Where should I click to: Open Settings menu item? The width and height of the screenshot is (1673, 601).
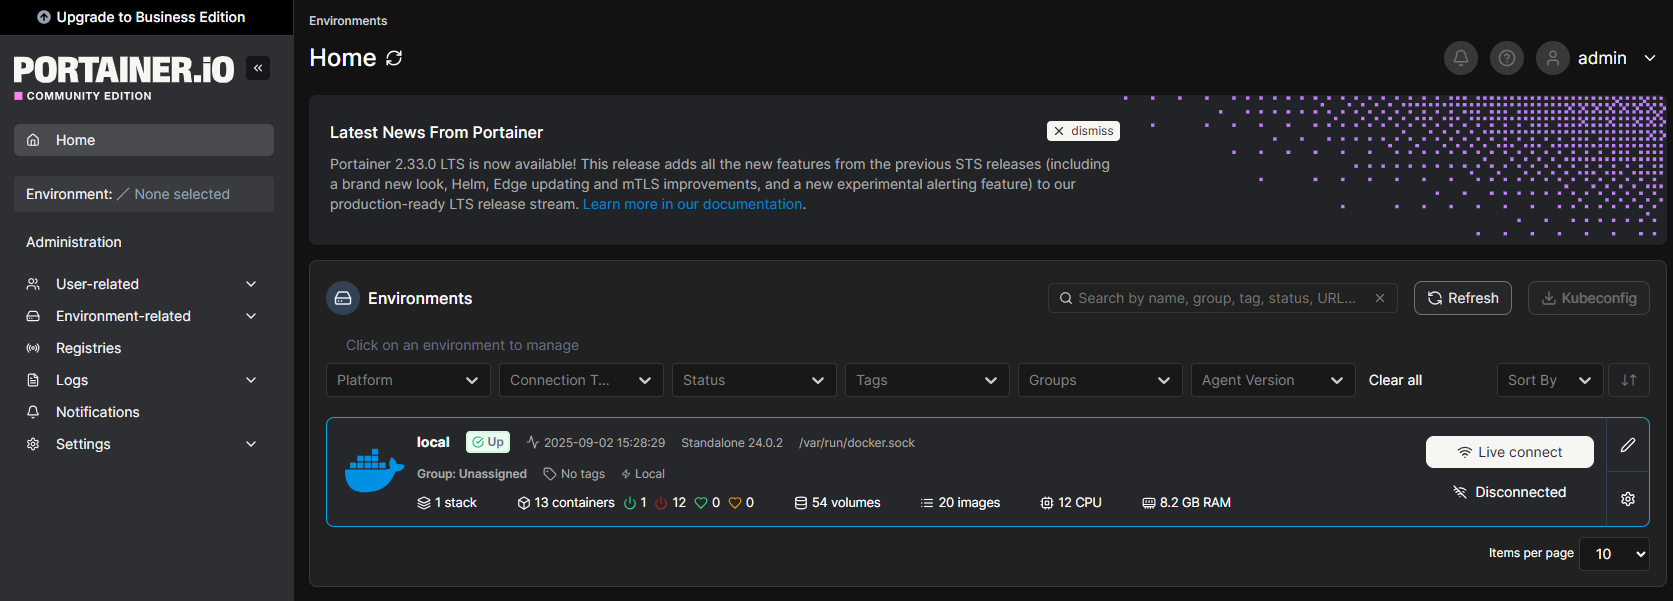tap(144, 444)
